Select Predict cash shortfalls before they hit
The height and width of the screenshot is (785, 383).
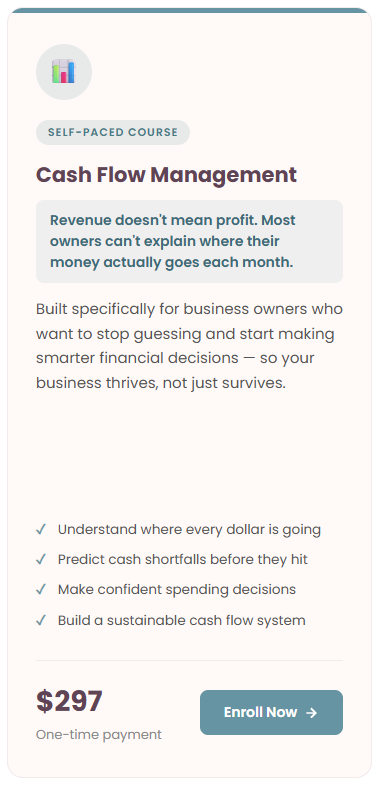pos(183,559)
